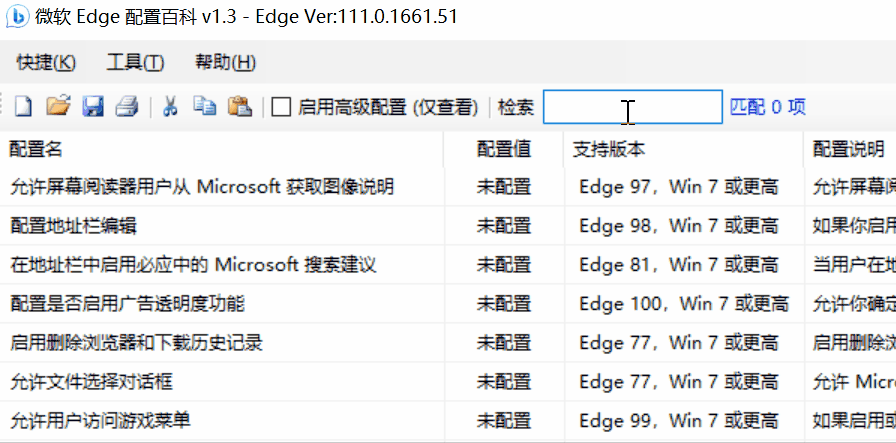Click the Save floppy disk icon
The height and width of the screenshot is (443, 896).
coord(93,106)
